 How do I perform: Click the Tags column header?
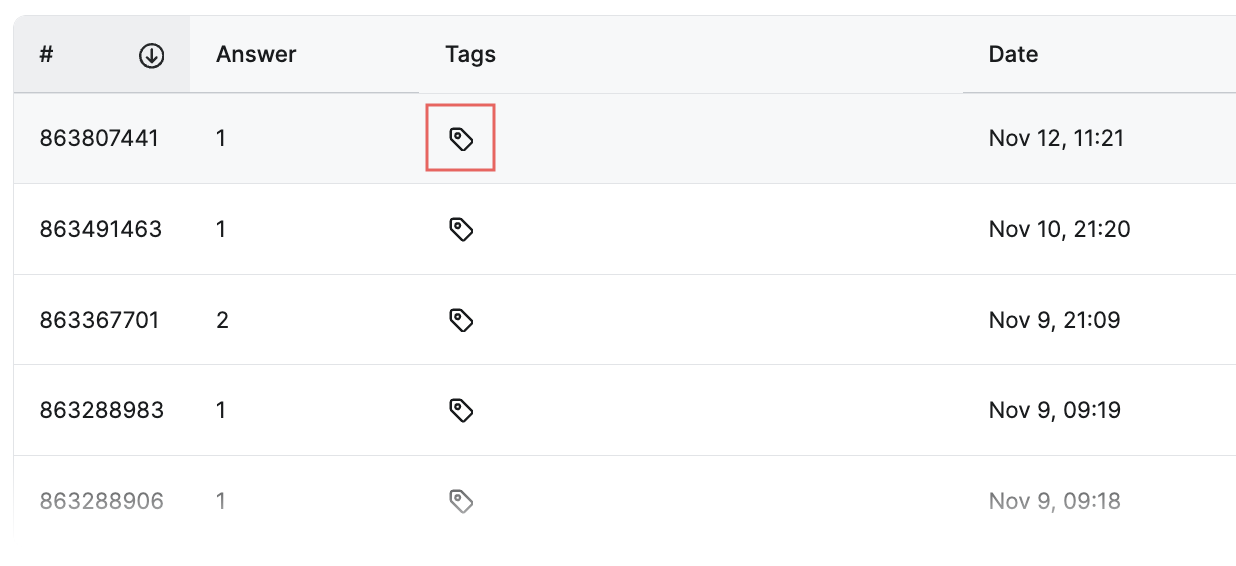coord(470,54)
